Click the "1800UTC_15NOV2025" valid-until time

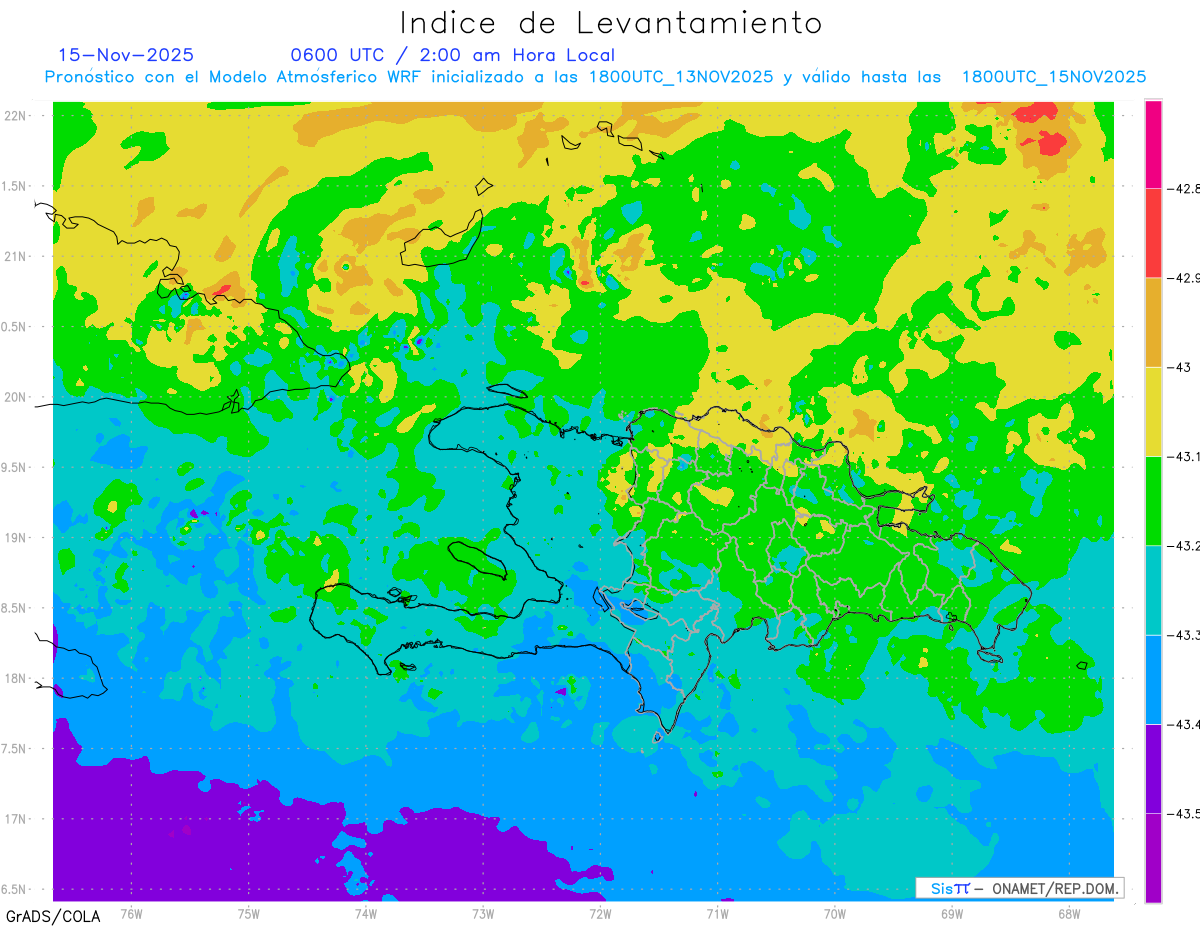(1053, 77)
